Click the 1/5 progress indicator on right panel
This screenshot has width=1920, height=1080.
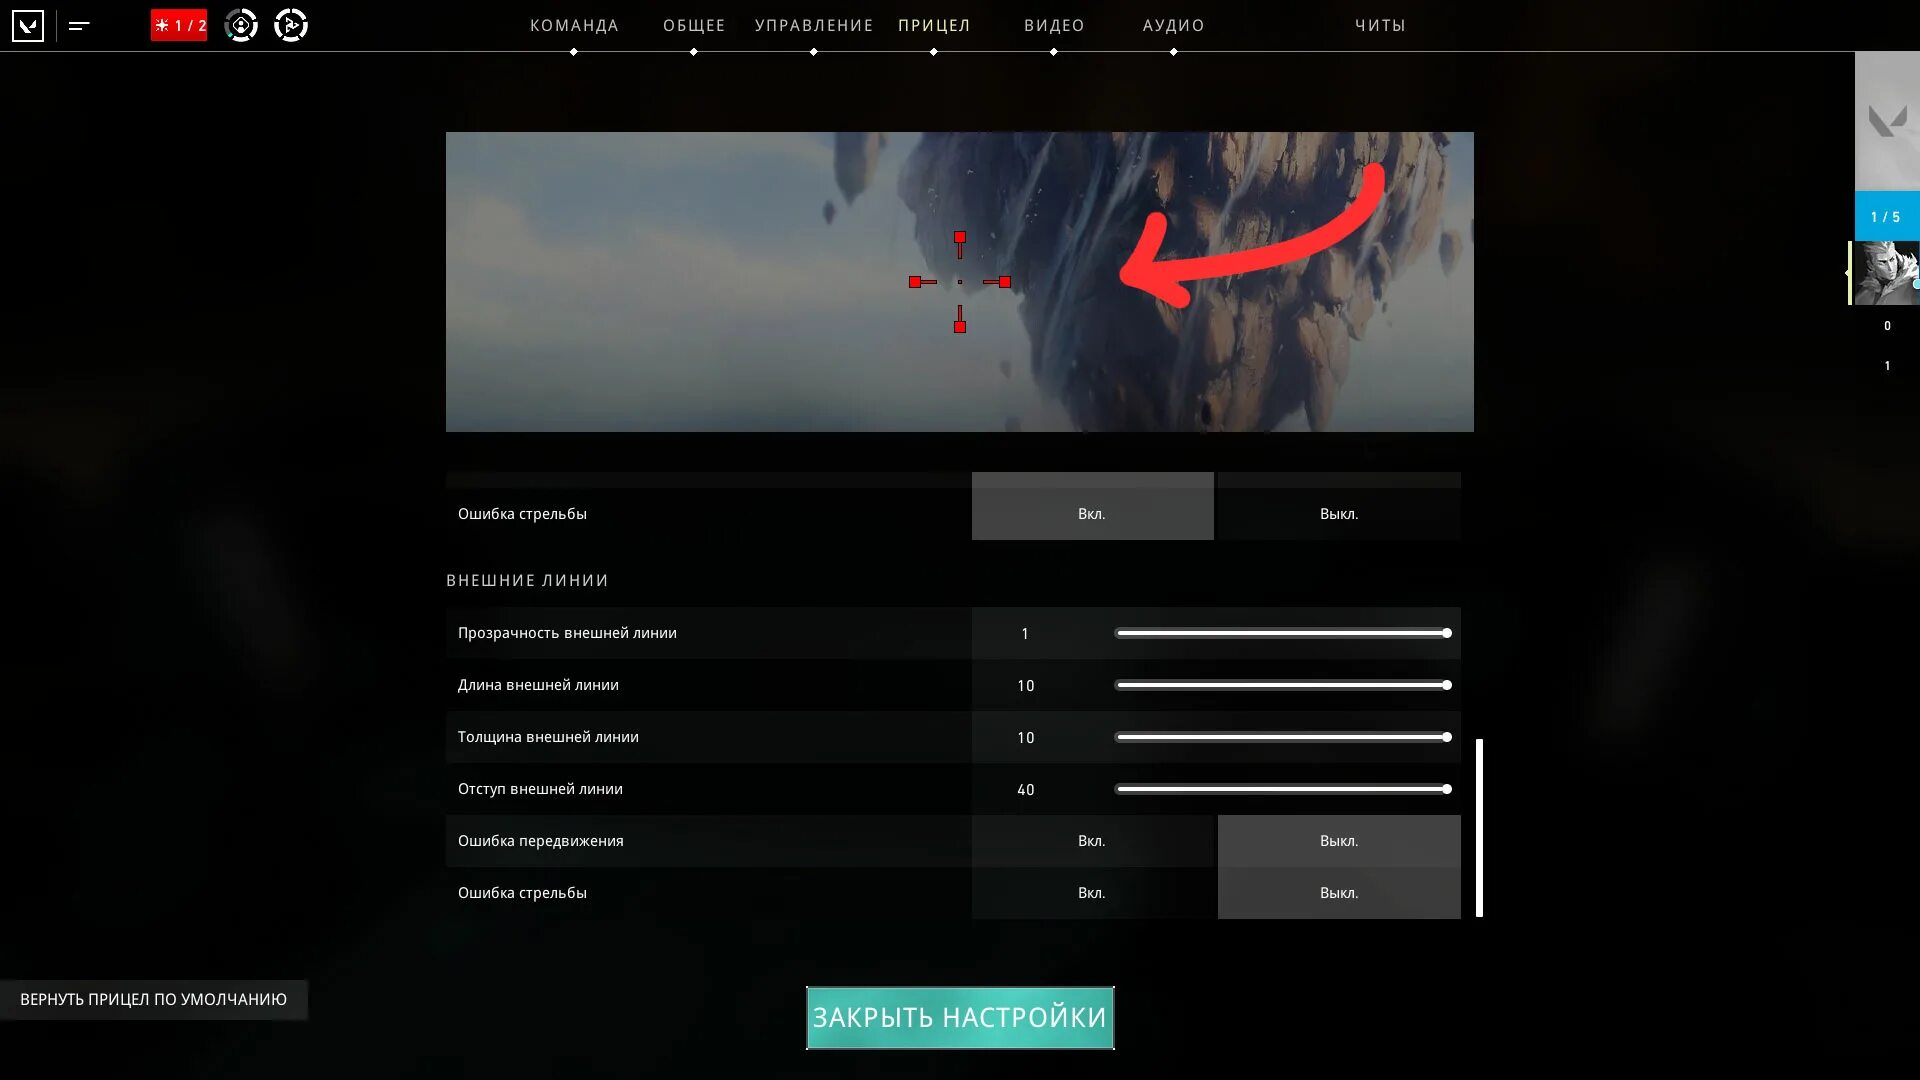coord(1888,215)
